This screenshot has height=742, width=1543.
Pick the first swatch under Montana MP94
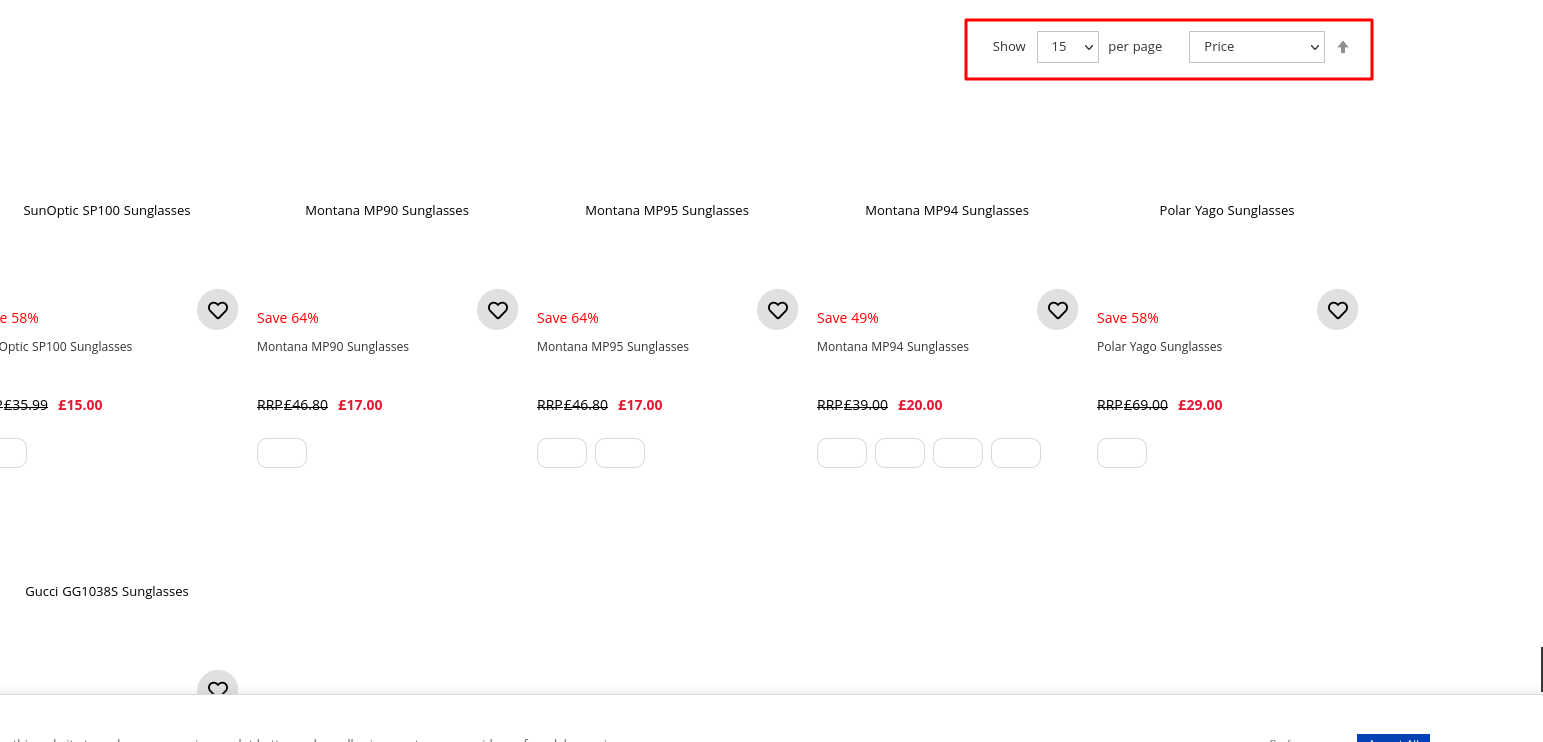click(x=842, y=453)
